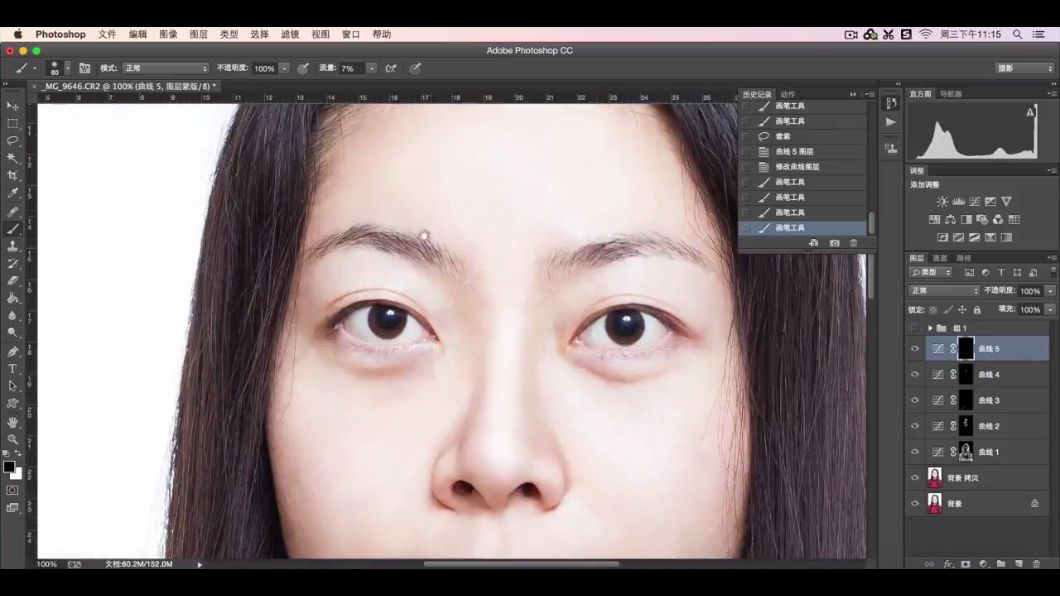
Task: Select the Lasso tool in the toolbox
Action: [x=13, y=141]
